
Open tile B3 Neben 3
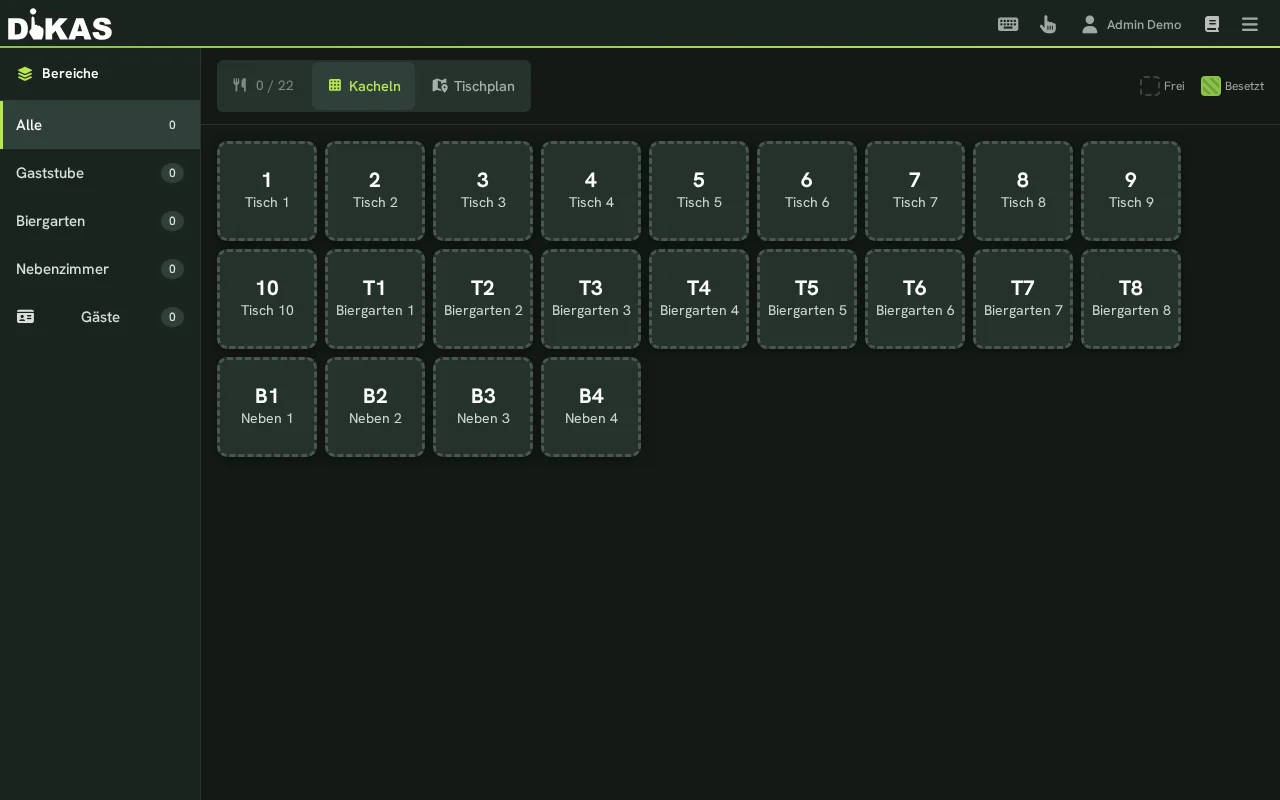pos(483,407)
